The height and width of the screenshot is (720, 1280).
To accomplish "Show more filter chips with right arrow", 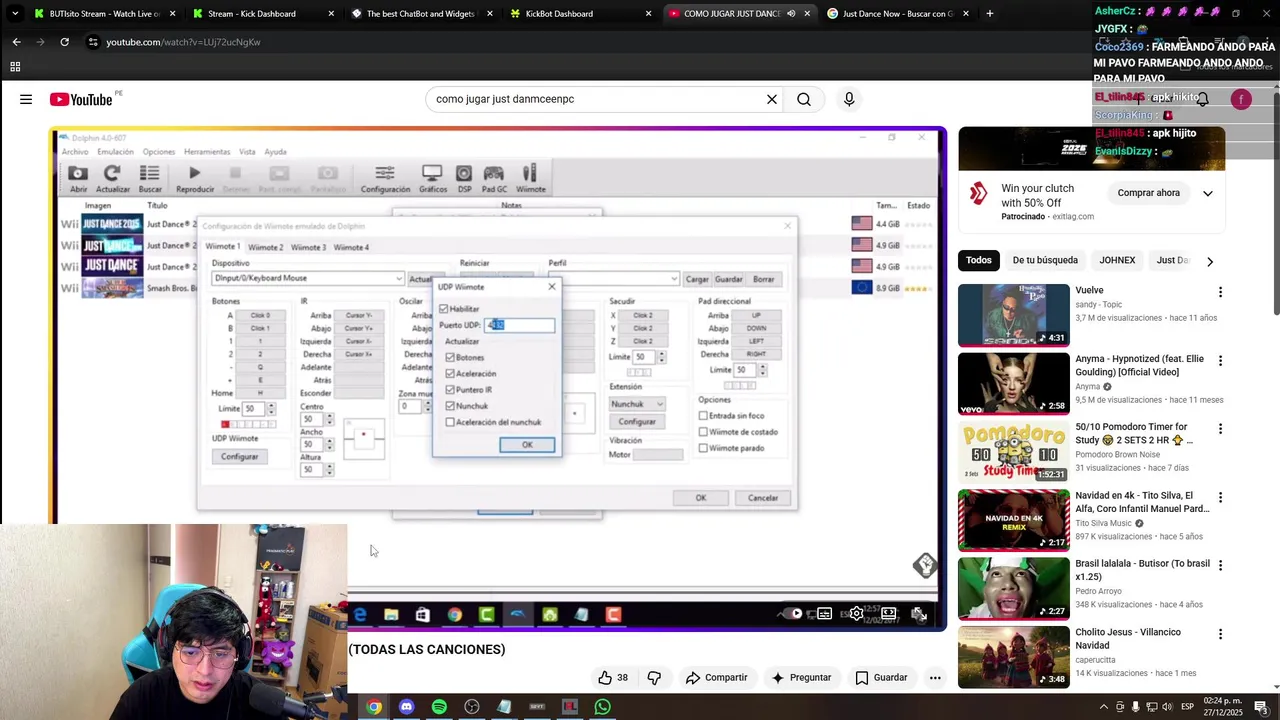I will (1210, 261).
